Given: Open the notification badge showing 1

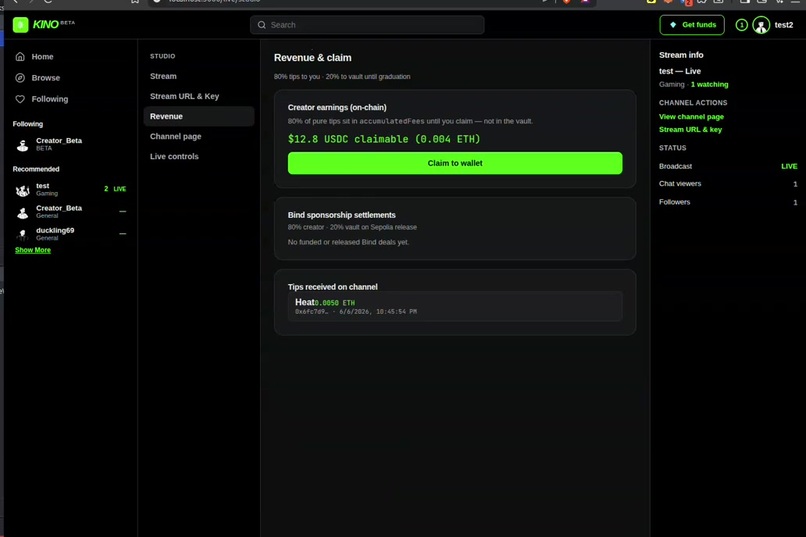Looking at the screenshot, I should tap(741, 25).
